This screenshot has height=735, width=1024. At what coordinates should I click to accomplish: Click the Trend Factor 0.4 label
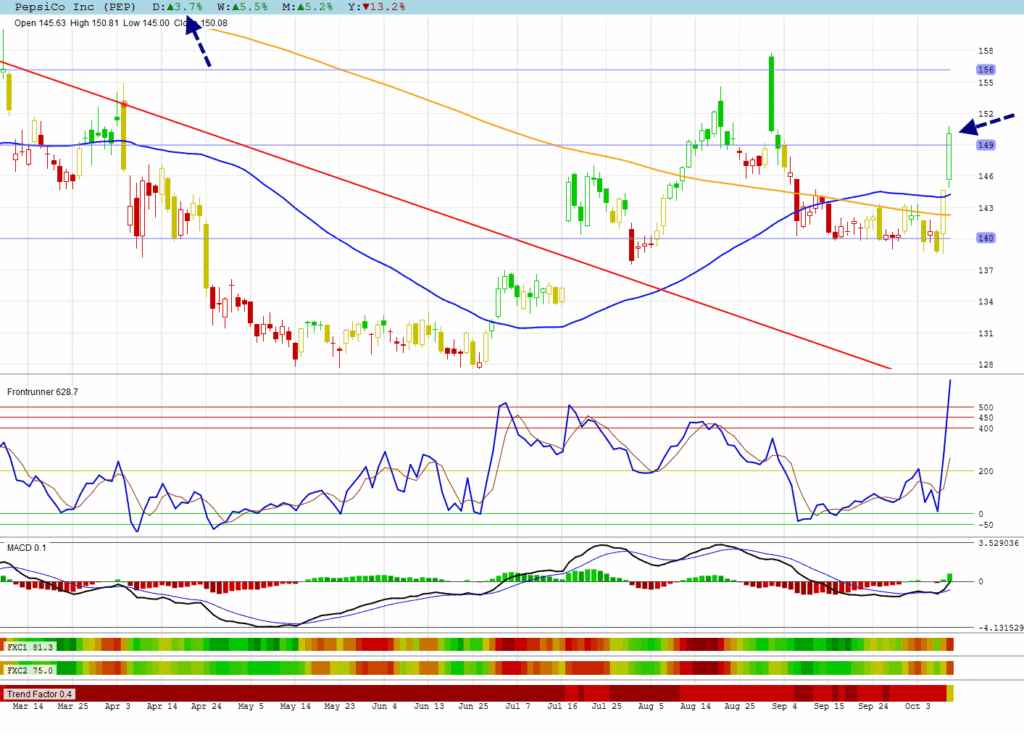pos(39,694)
